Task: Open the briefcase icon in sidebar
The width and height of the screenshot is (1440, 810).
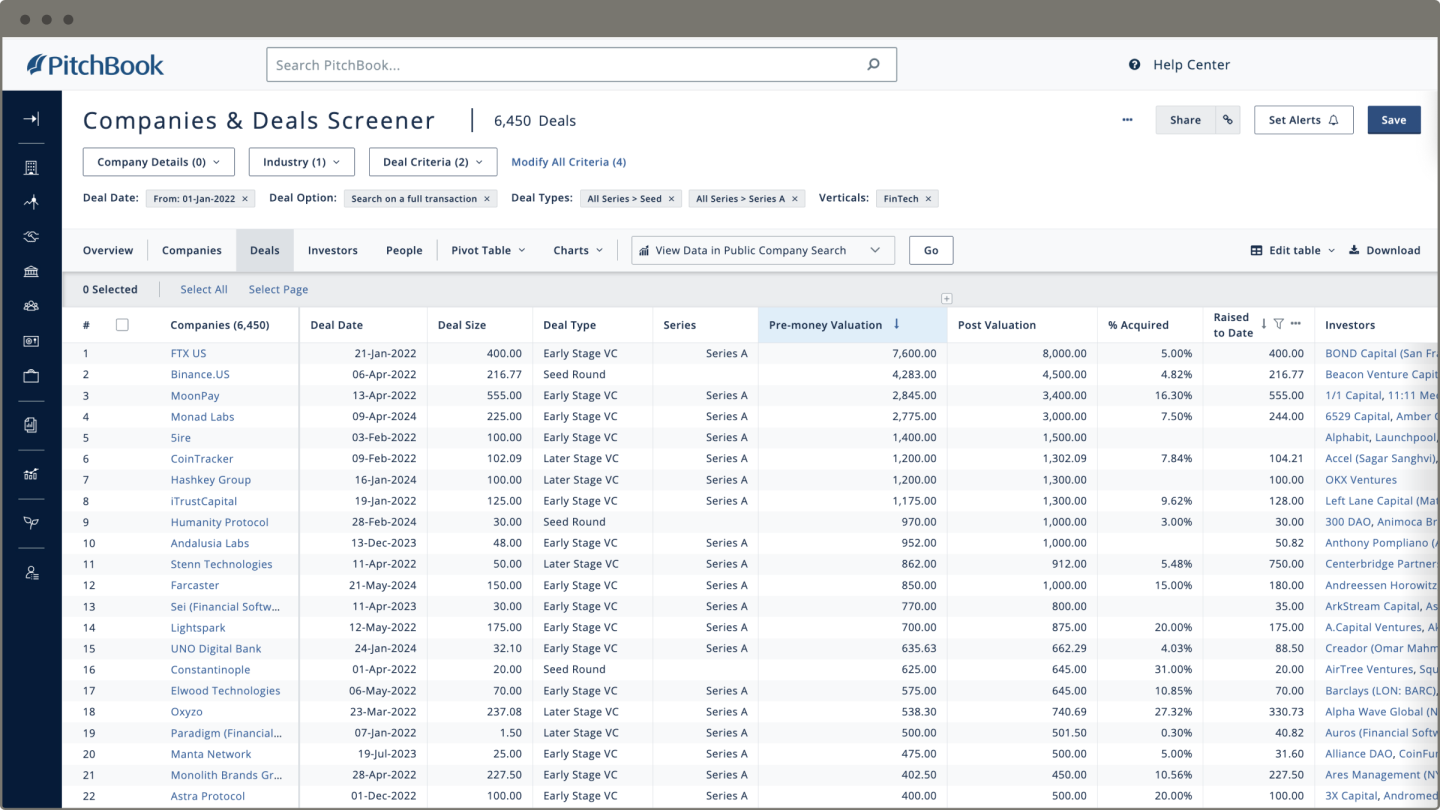Action: [31, 377]
